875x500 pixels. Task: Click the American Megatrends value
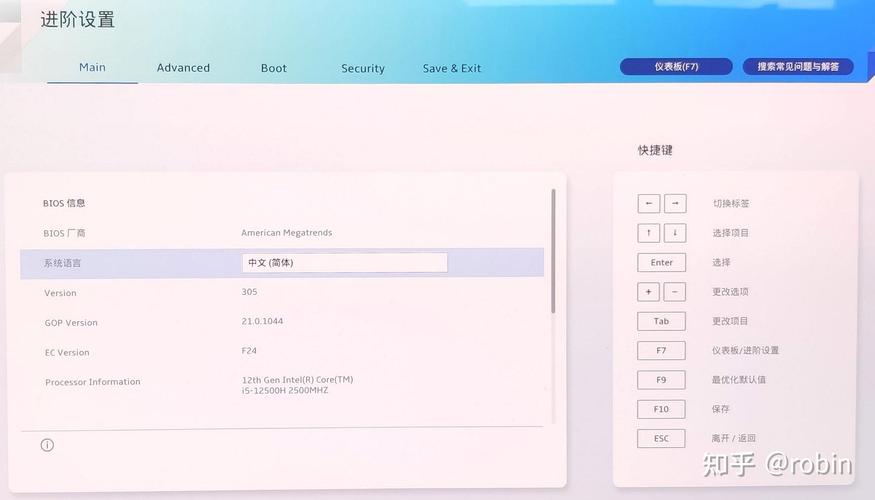click(286, 233)
